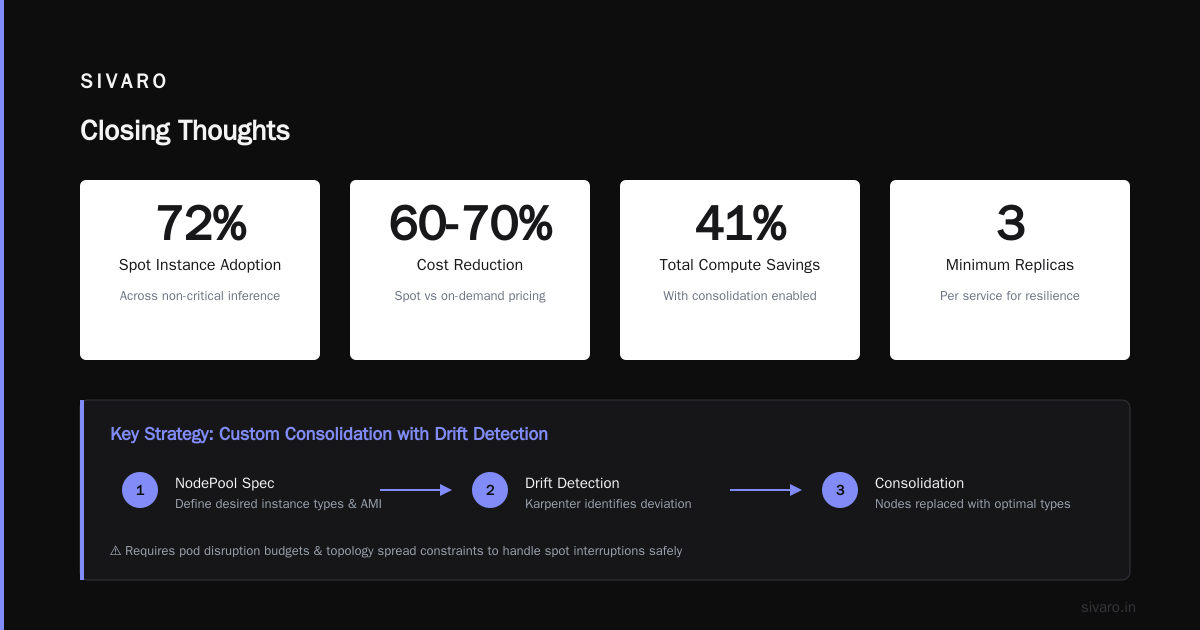Click the NodePool Spec step label
The image size is (1200, 630).
[225, 483]
